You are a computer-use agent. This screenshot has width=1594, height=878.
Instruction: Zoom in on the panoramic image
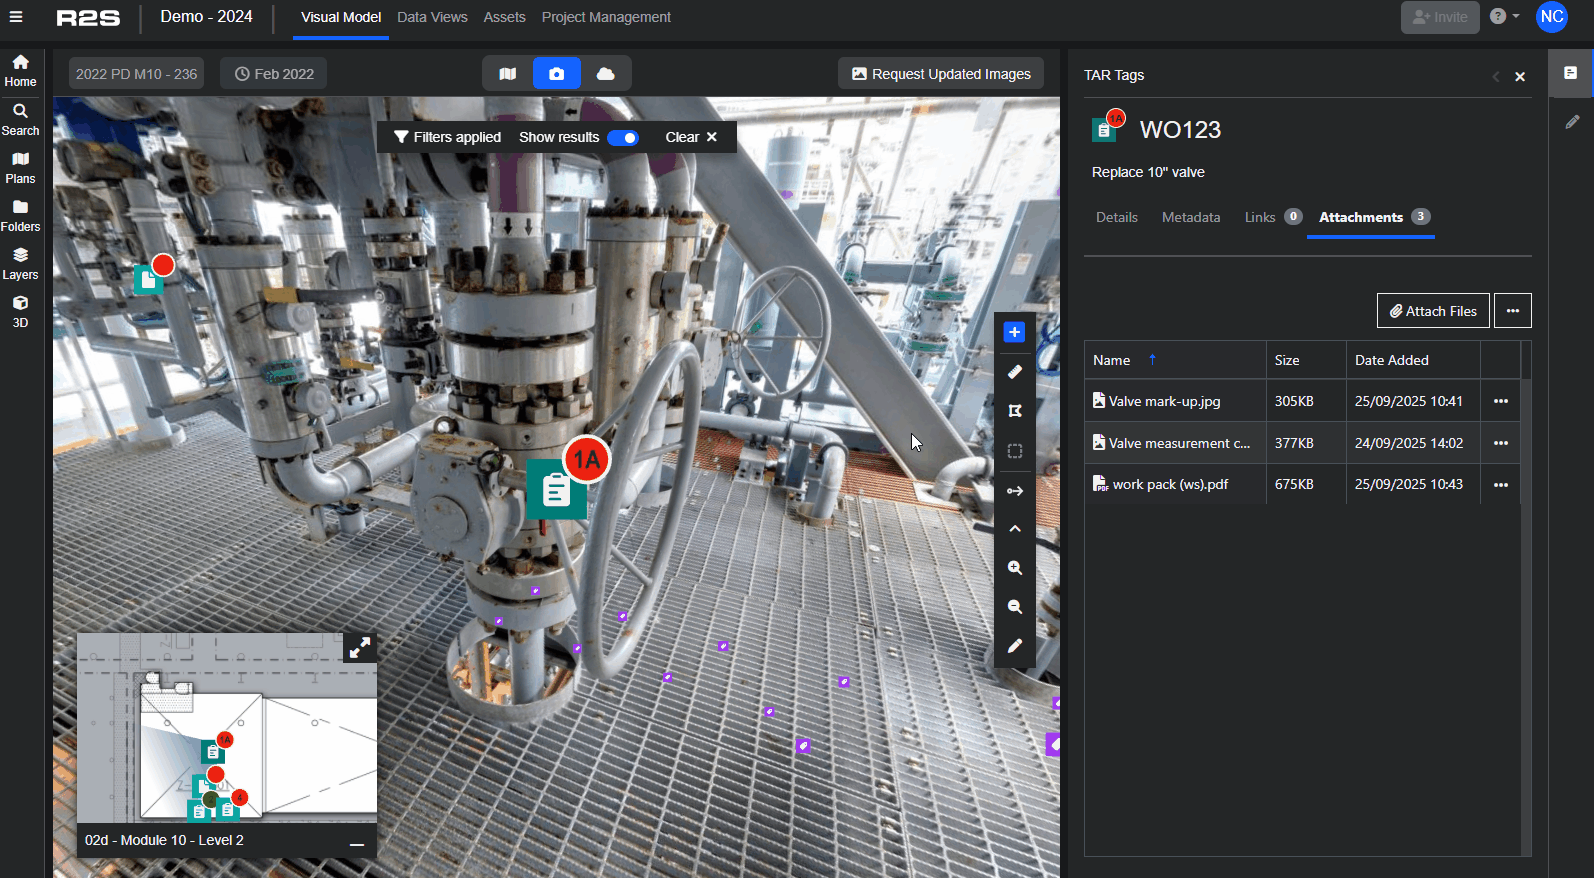click(x=1014, y=568)
